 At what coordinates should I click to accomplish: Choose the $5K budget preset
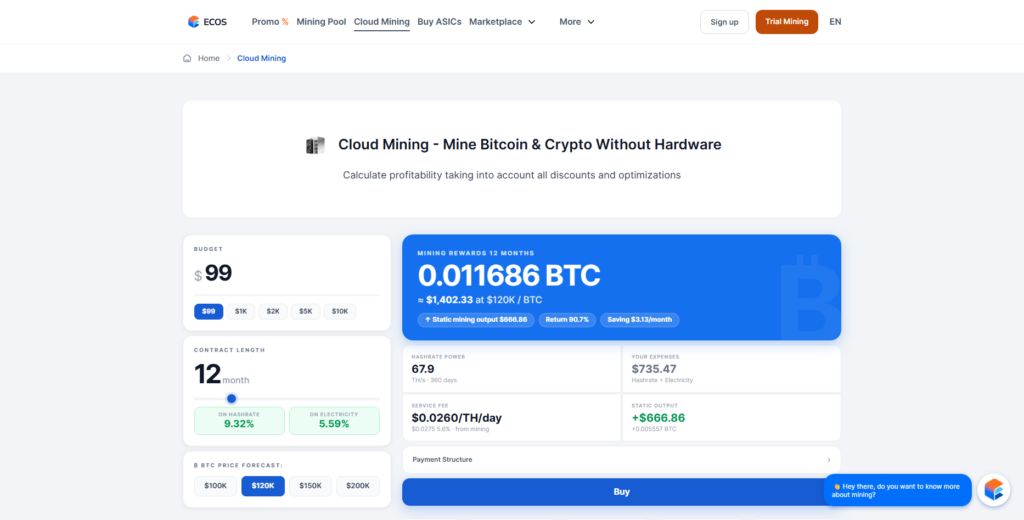click(x=306, y=312)
